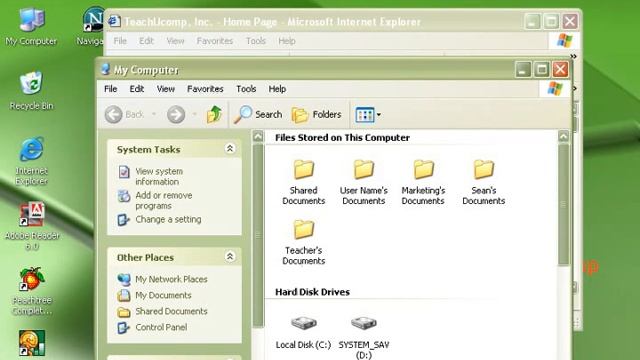This screenshot has width=640, height=360.
Task: Click the right pane vertical scrollbar thumb
Action: [563, 204]
